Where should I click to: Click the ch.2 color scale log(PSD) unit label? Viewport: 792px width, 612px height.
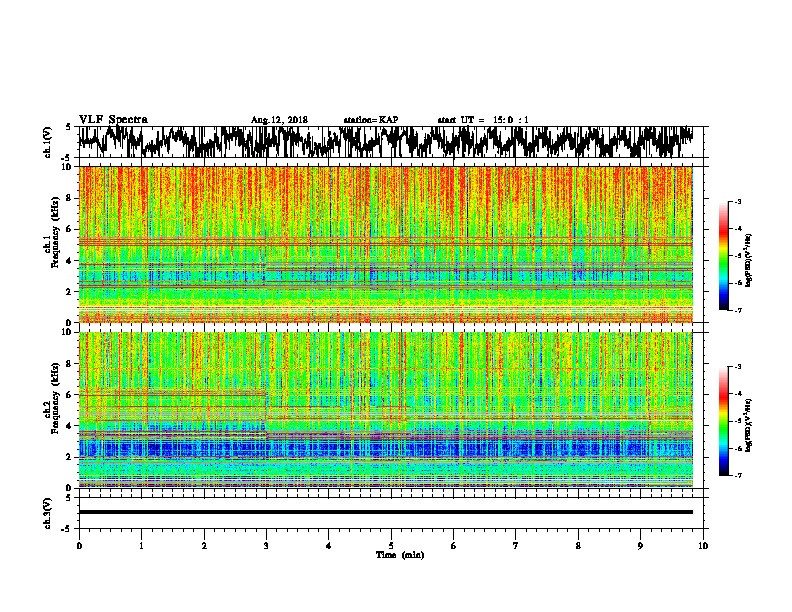tap(749, 425)
